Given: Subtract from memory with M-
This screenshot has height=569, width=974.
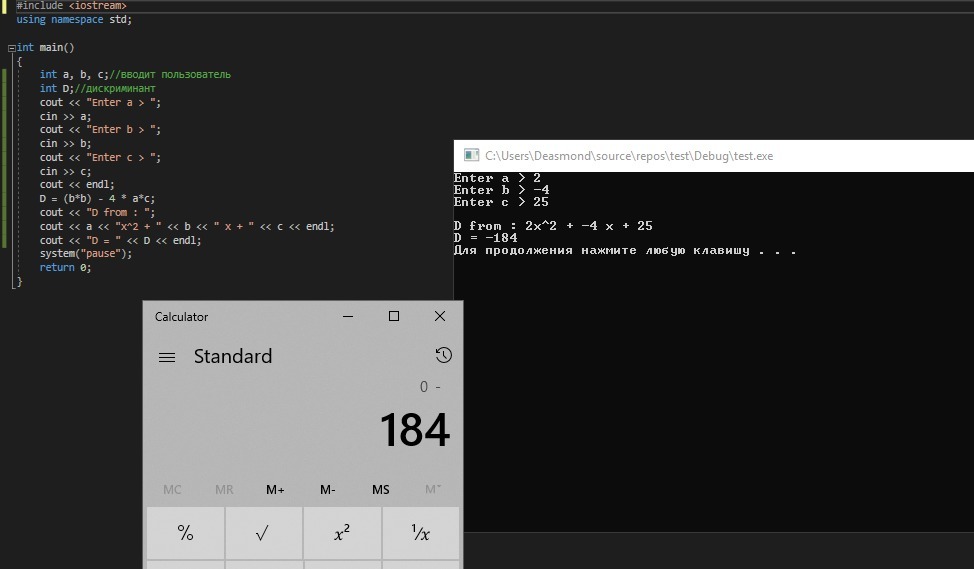Looking at the screenshot, I should coord(328,489).
